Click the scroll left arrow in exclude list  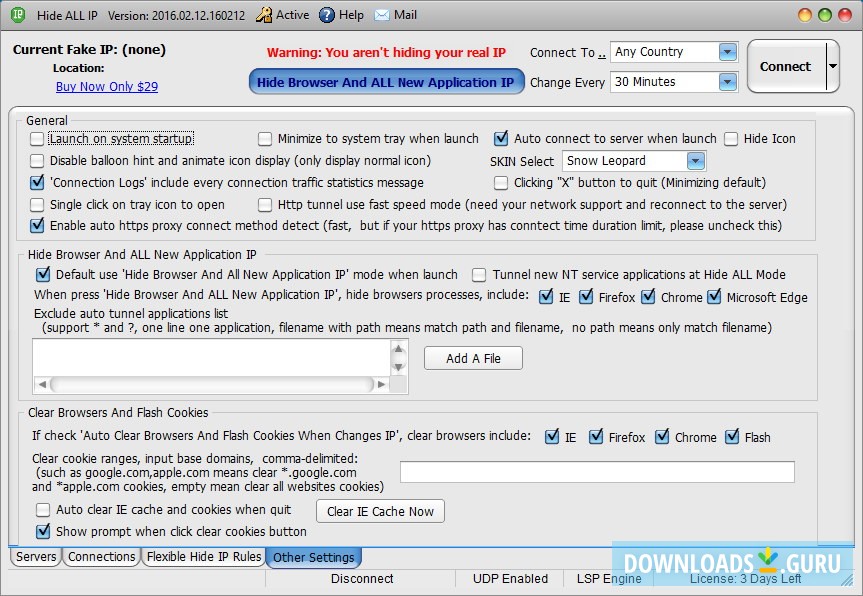[x=42, y=384]
